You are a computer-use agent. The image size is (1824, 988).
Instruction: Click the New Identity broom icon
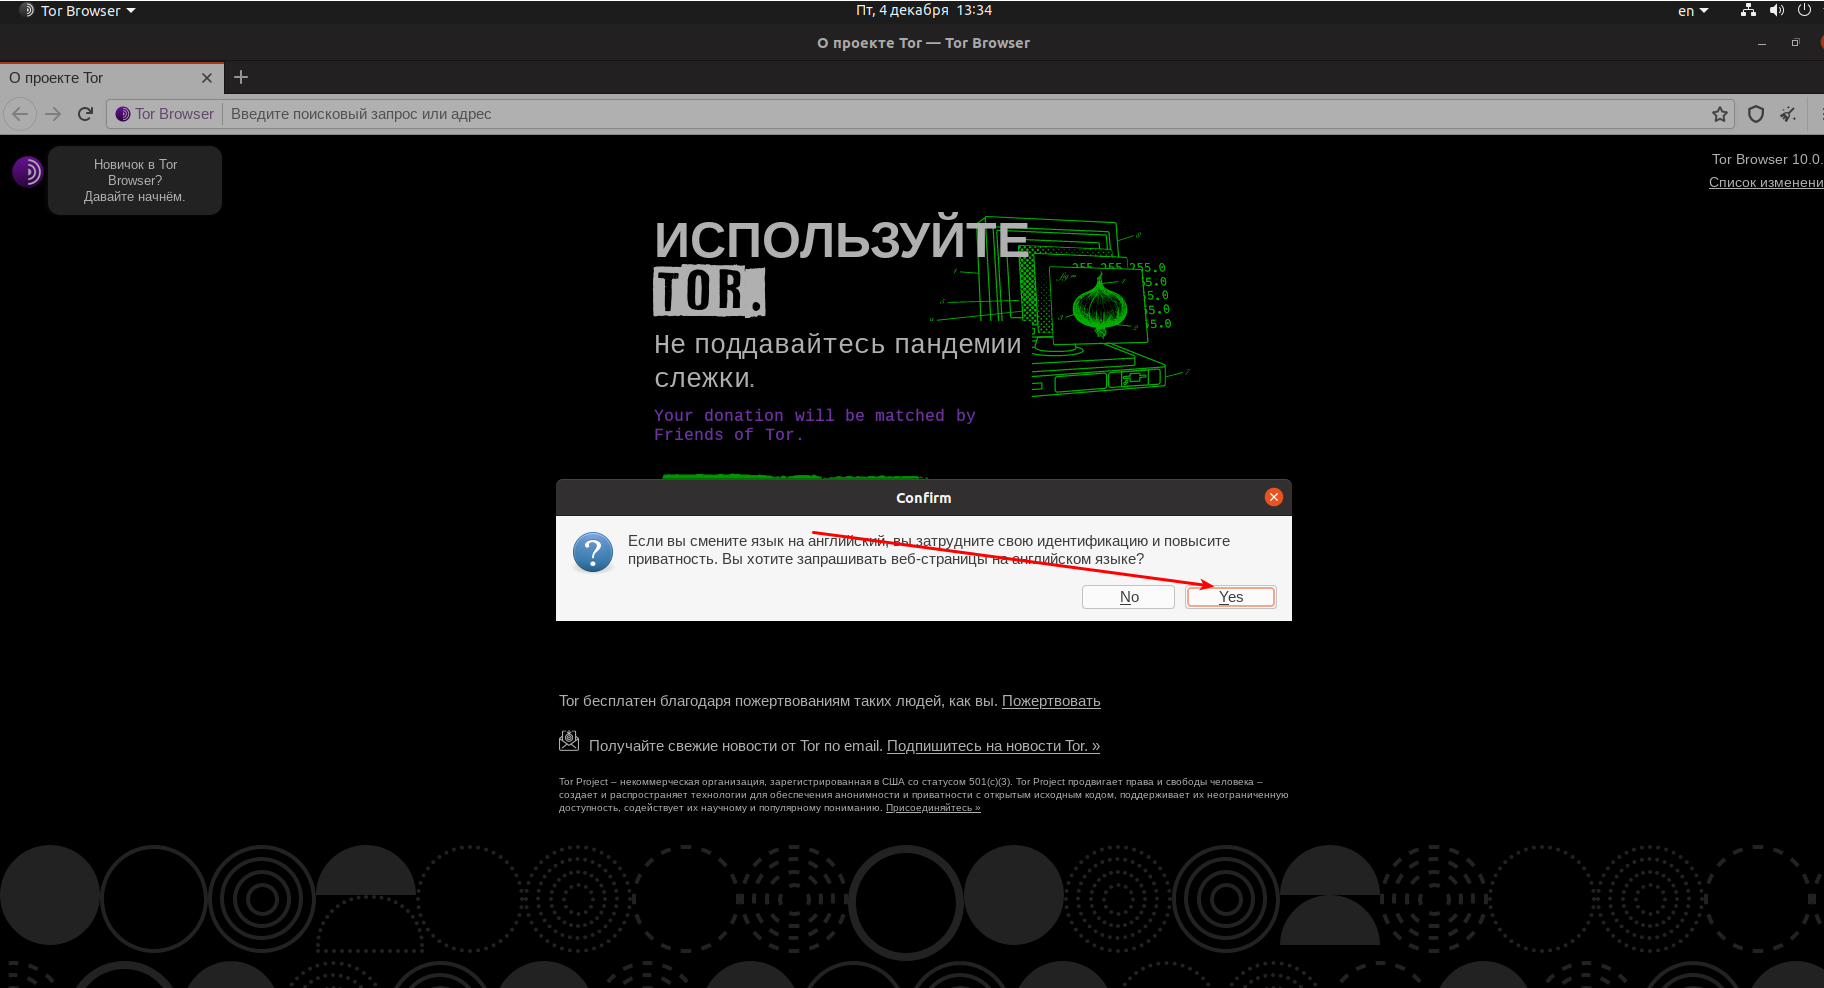click(x=1788, y=114)
